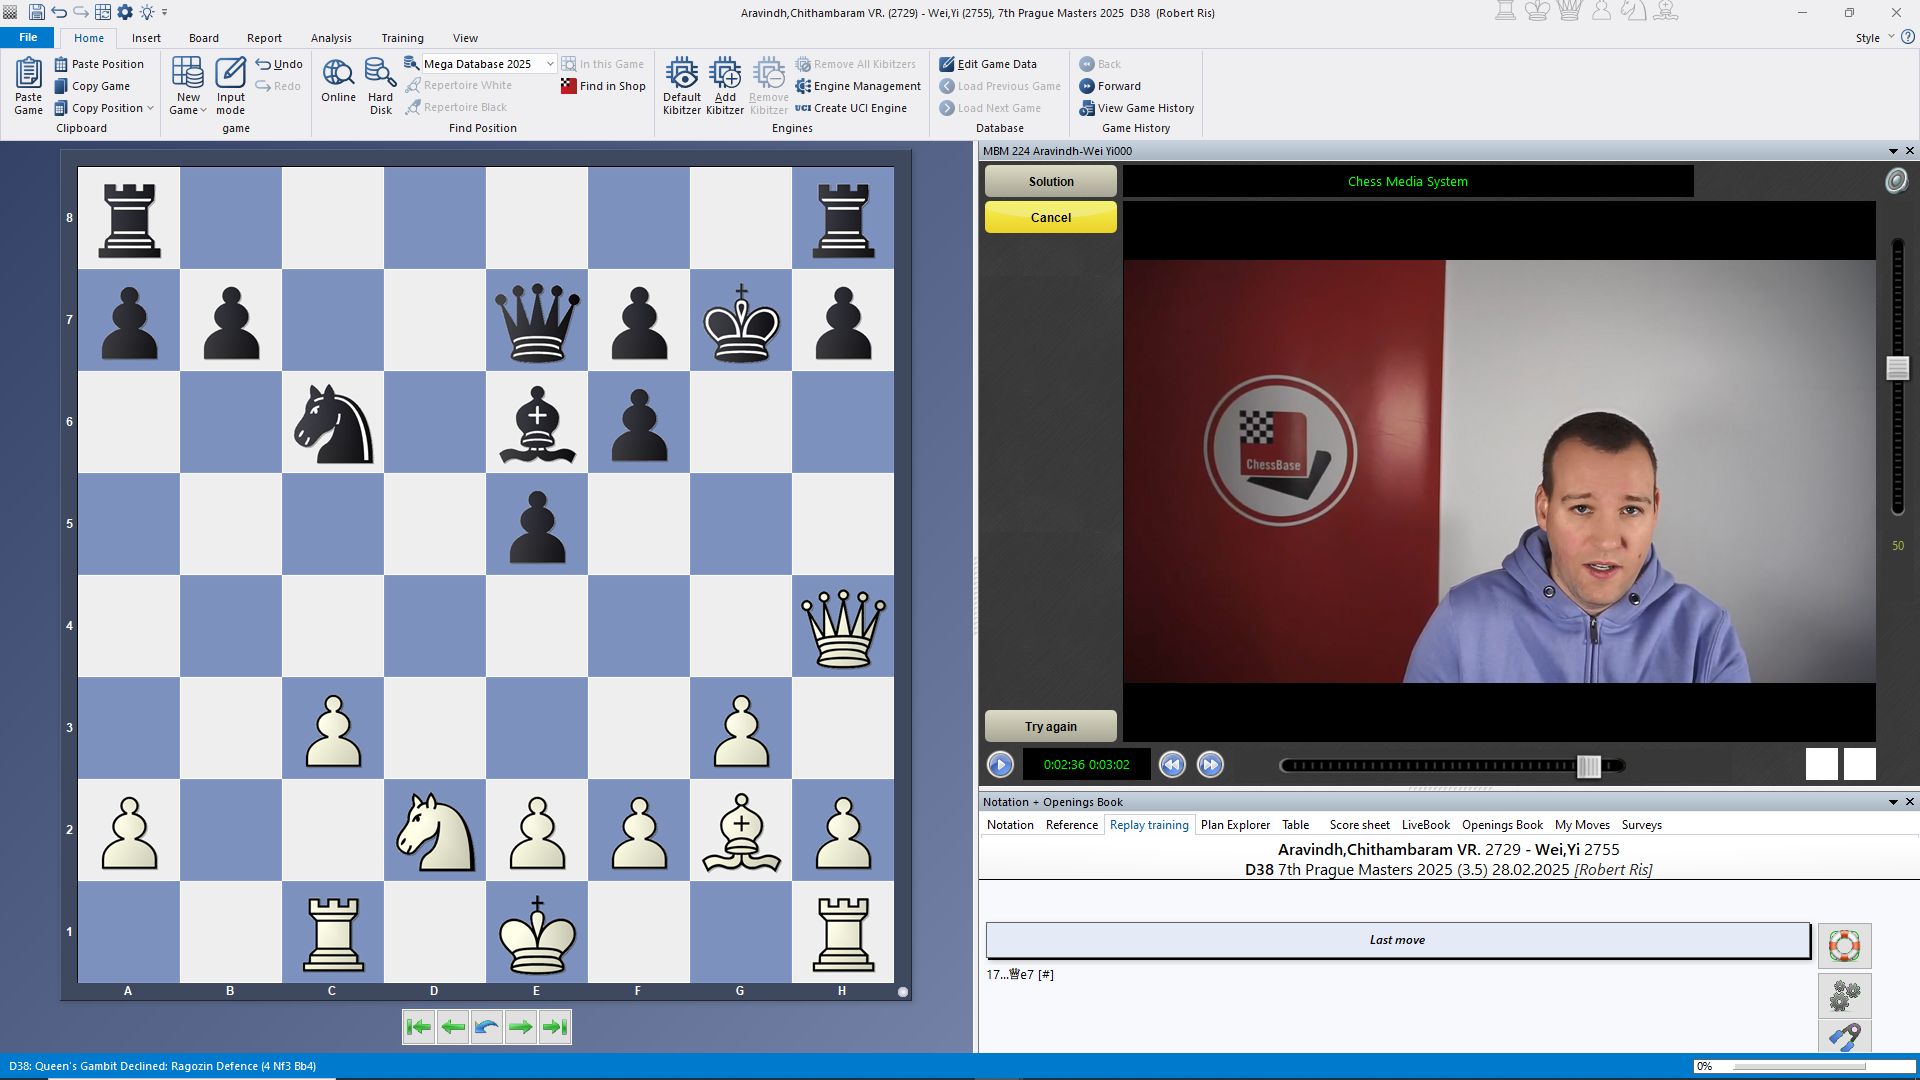This screenshot has width=1920, height=1080.
Task: Click the video fast-forward button
Action: point(1210,765)
